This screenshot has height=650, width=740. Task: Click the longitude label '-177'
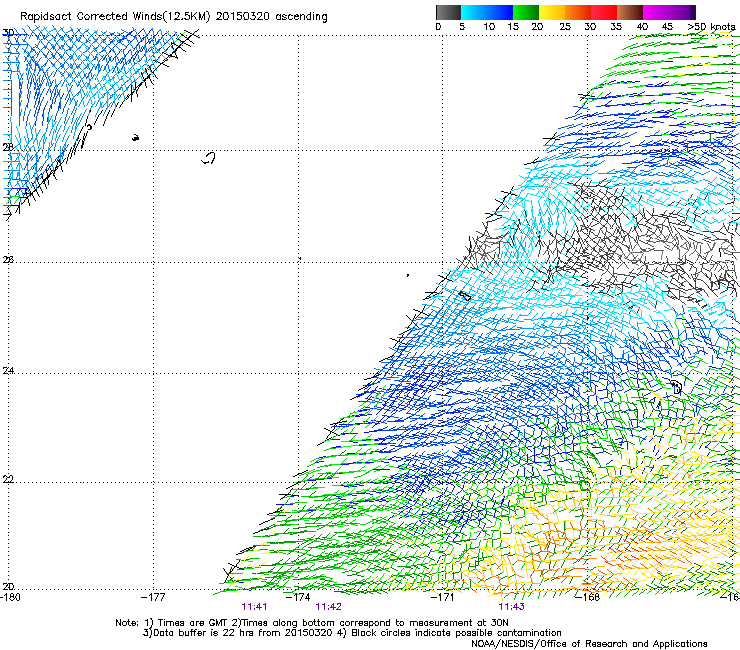[153, 597]
